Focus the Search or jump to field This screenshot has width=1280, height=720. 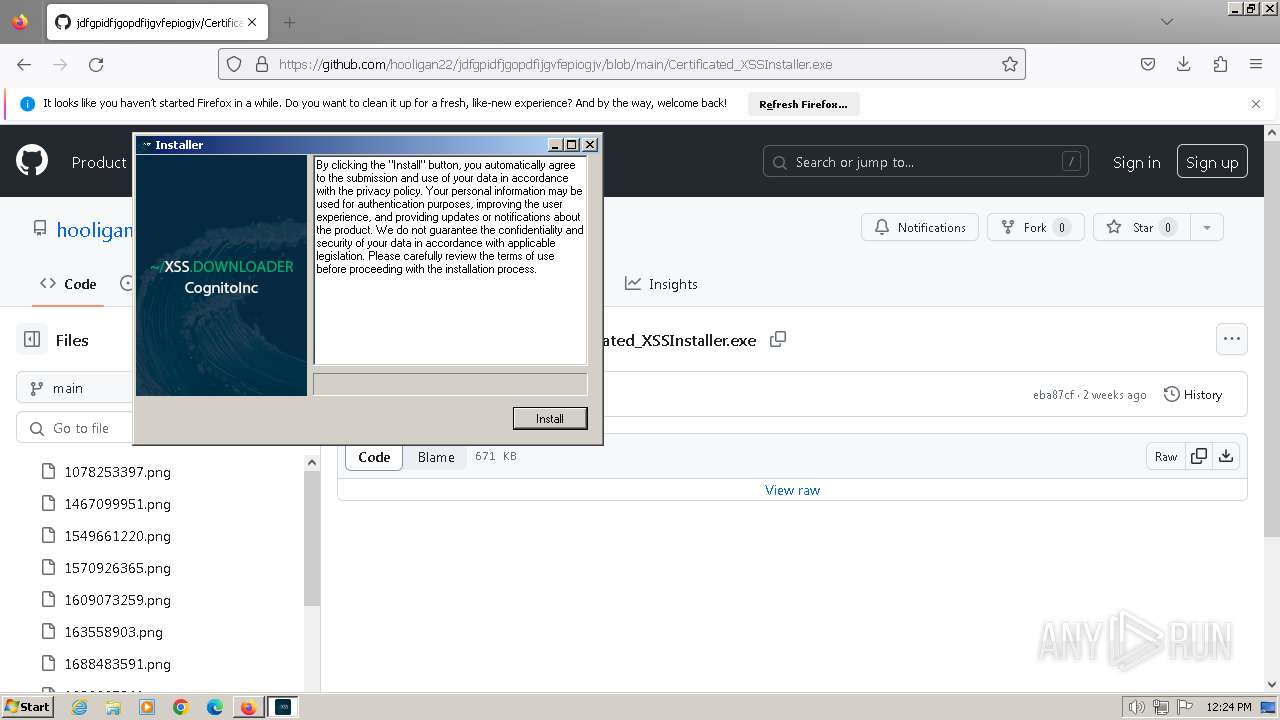(927, 162)
